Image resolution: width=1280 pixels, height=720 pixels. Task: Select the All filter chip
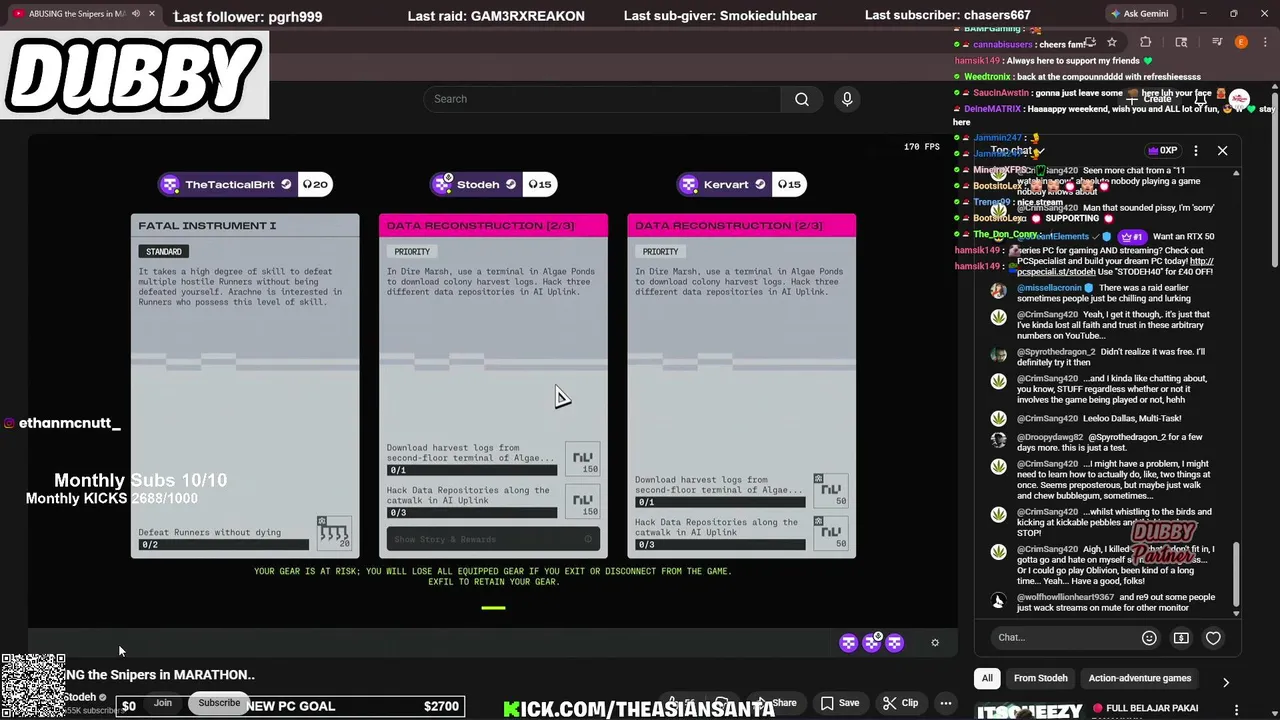click(x=987, y=678)
